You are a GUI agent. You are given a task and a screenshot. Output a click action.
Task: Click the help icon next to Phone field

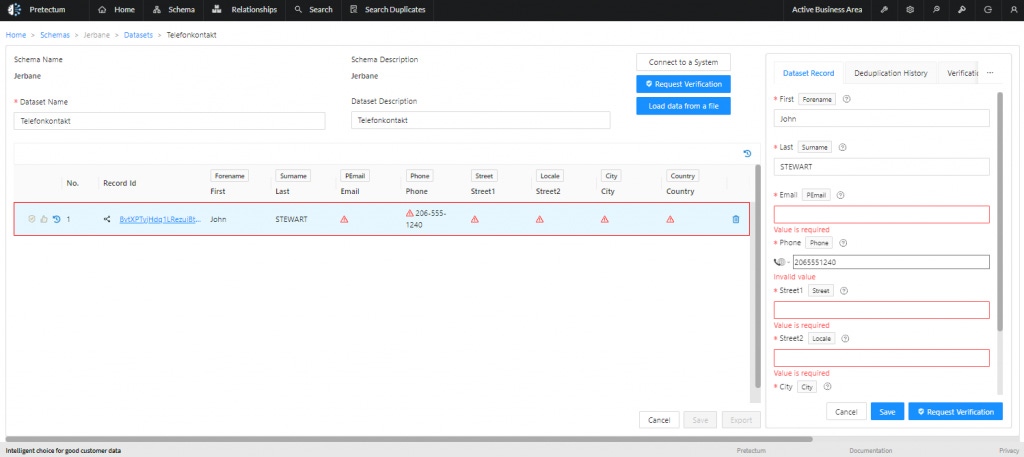click(842, 243)
